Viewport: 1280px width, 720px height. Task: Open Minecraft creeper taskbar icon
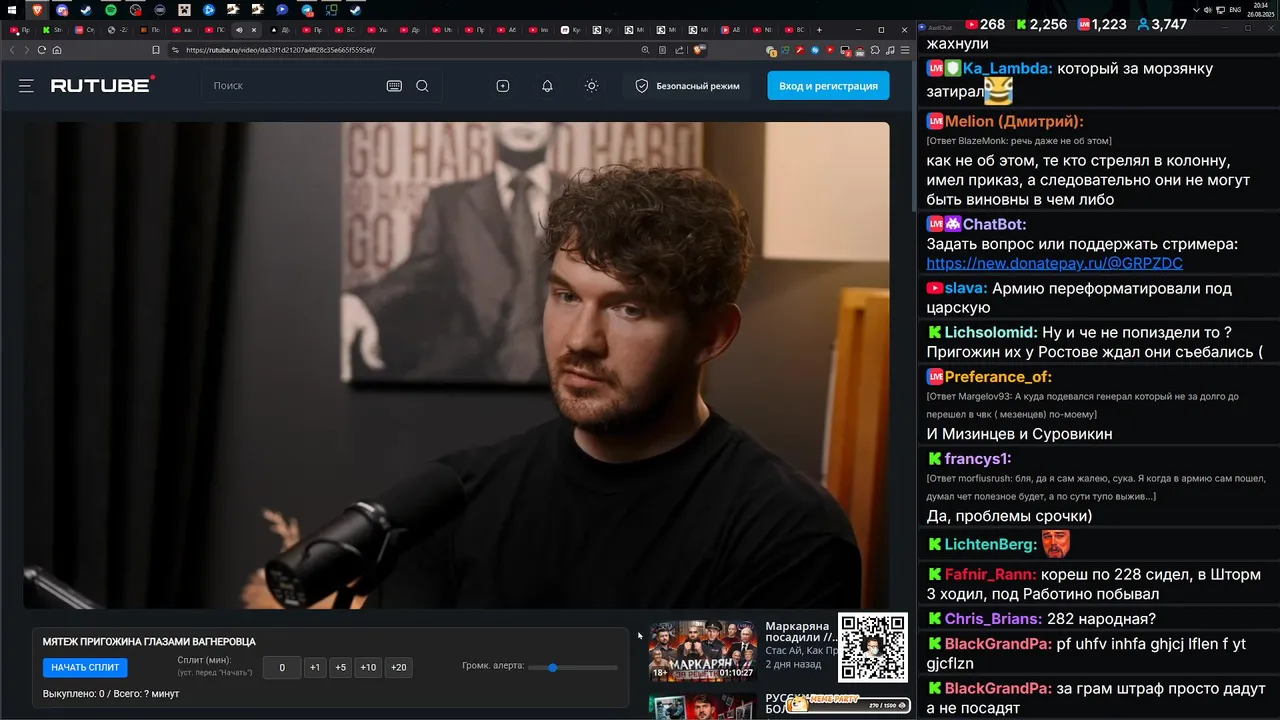point(184,10)
